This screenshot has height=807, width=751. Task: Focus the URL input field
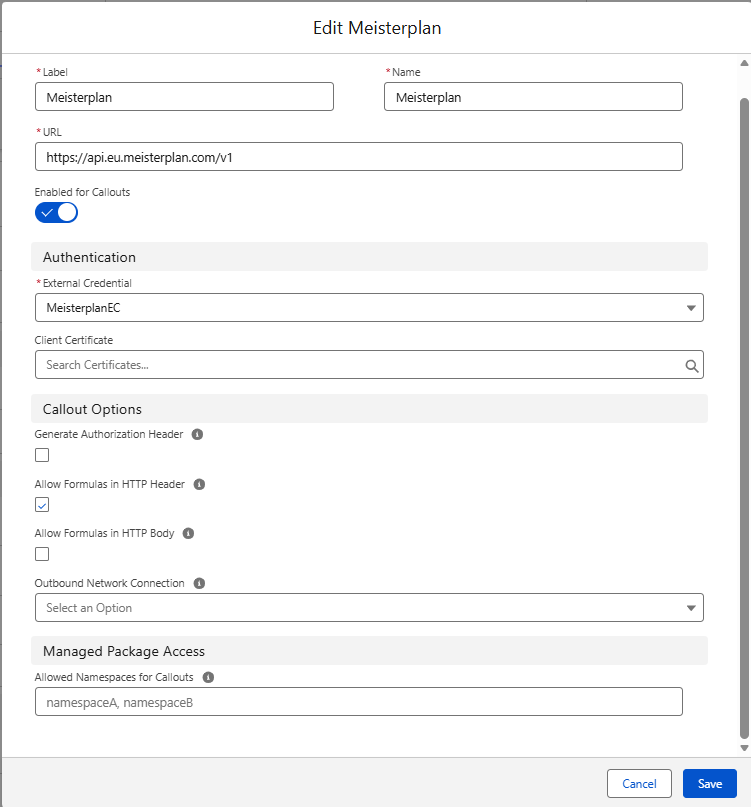(x=359, y=157)
